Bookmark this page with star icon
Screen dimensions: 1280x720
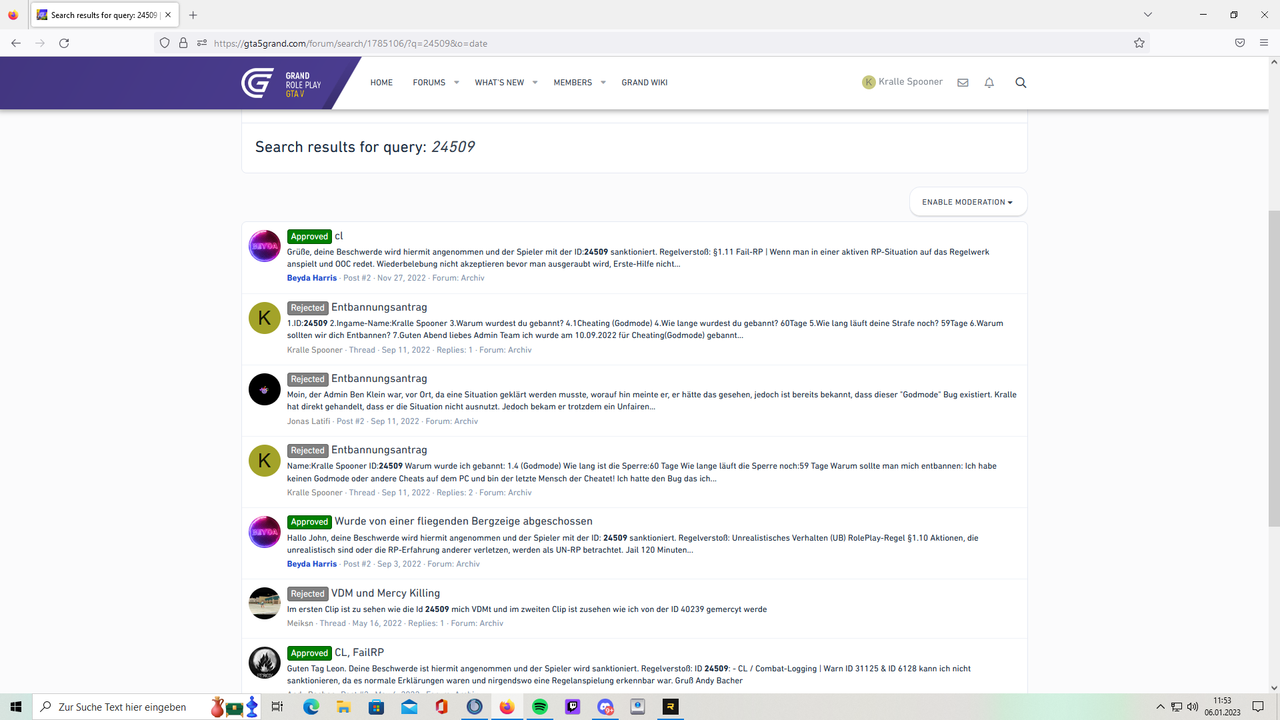(x=1139, y=43)
